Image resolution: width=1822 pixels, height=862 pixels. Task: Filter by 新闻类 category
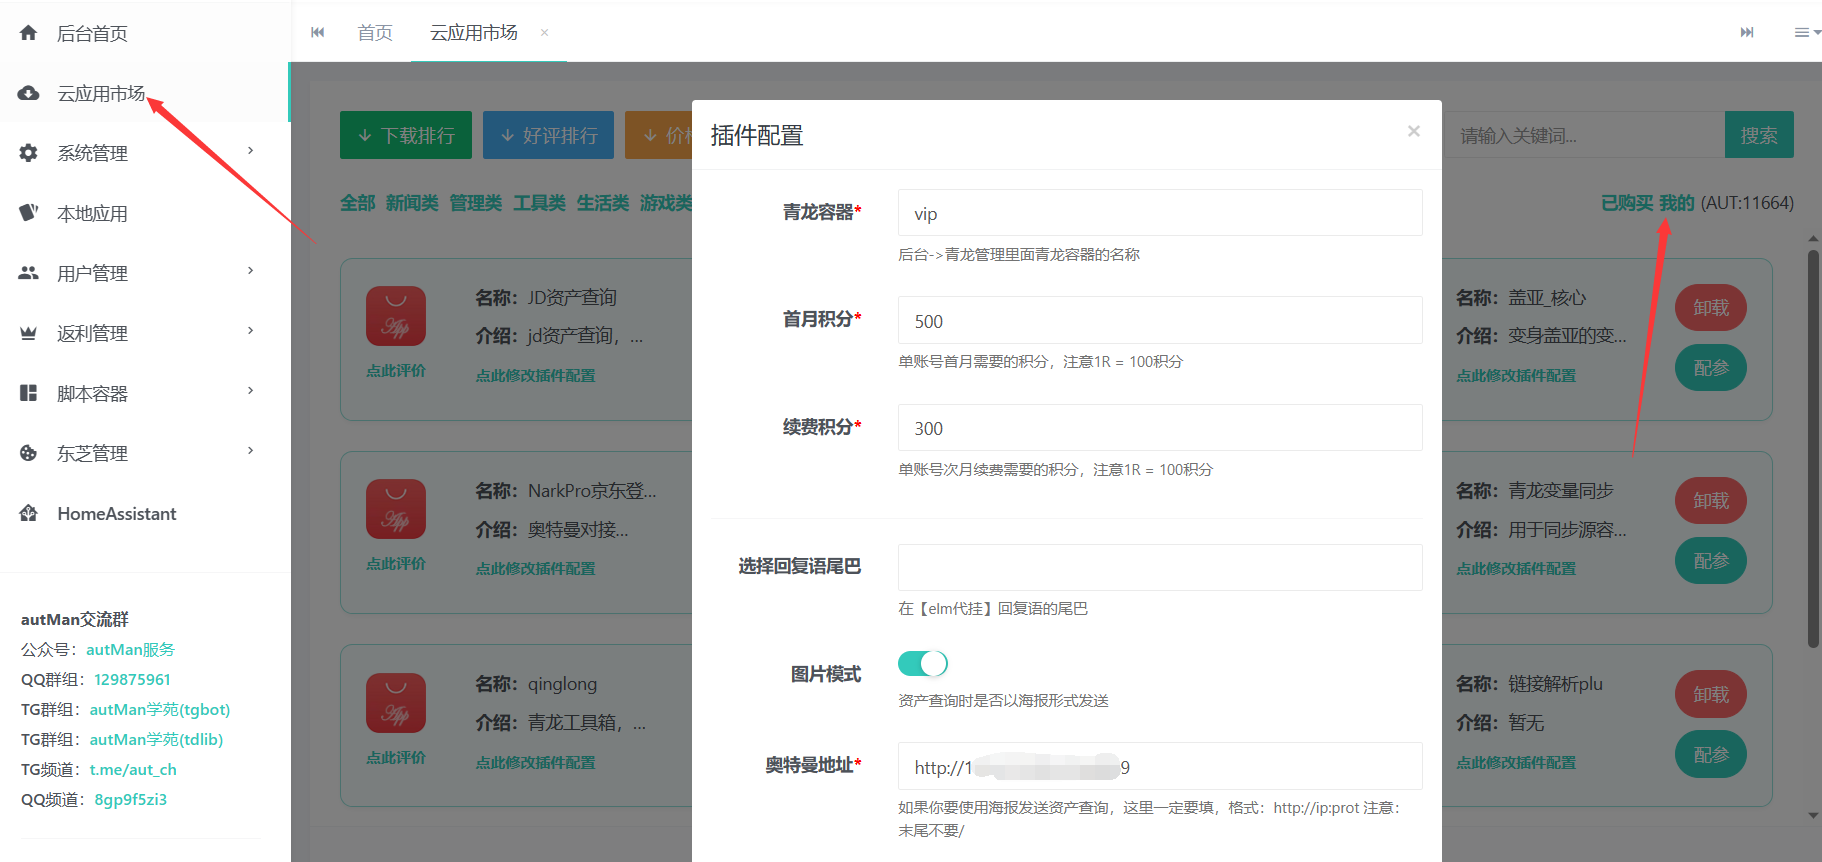[412, 203]
